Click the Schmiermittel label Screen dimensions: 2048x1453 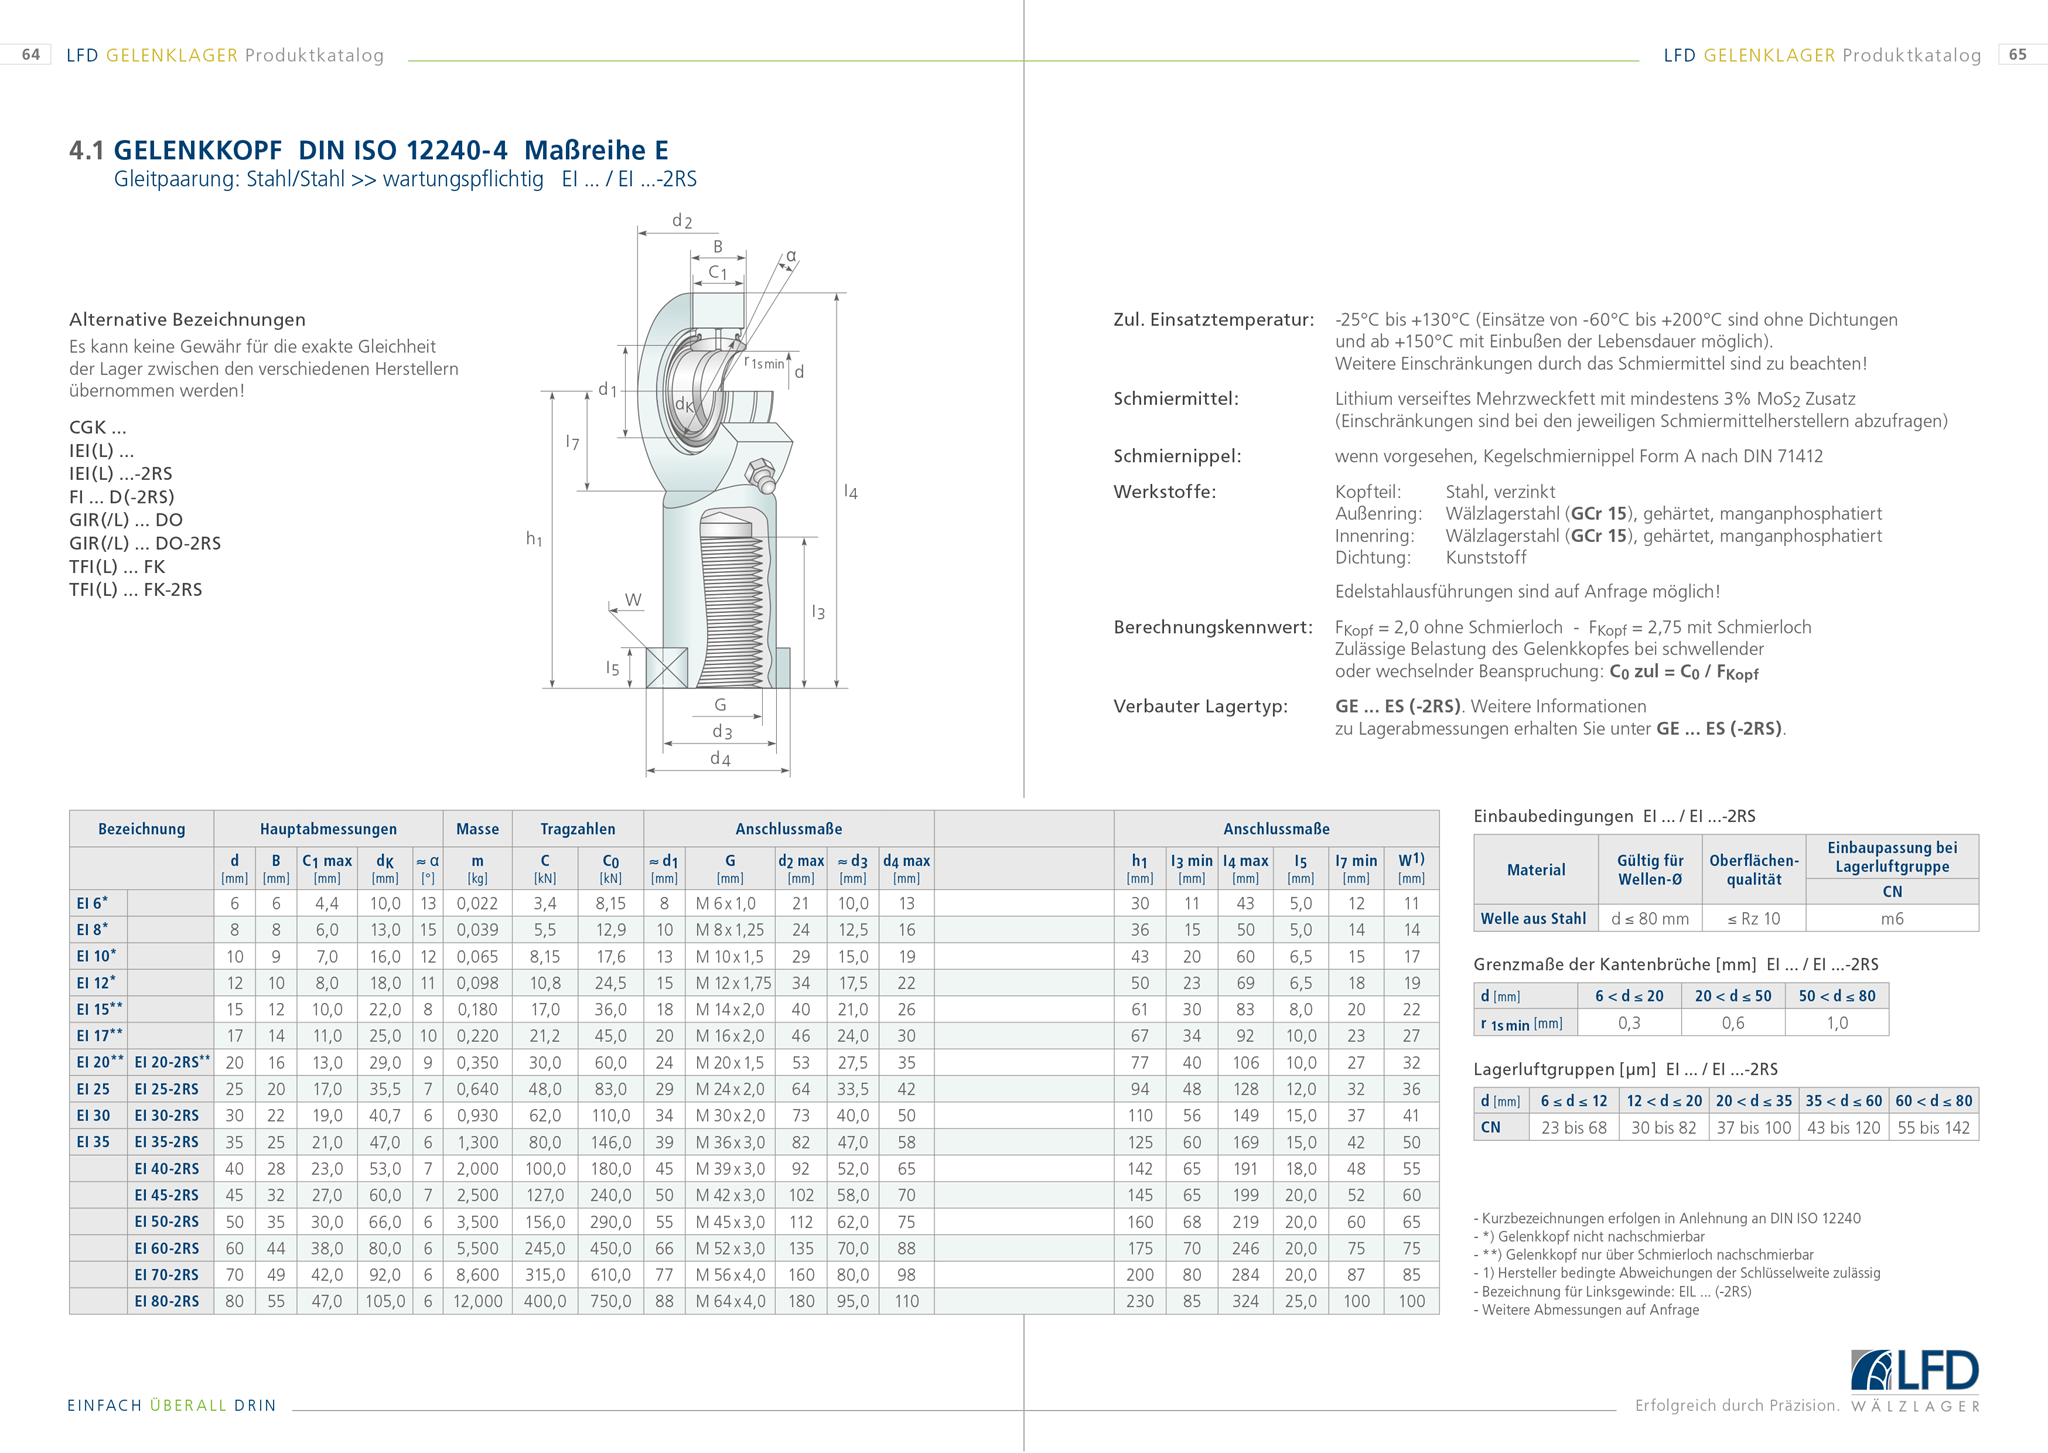(1176, 399)
